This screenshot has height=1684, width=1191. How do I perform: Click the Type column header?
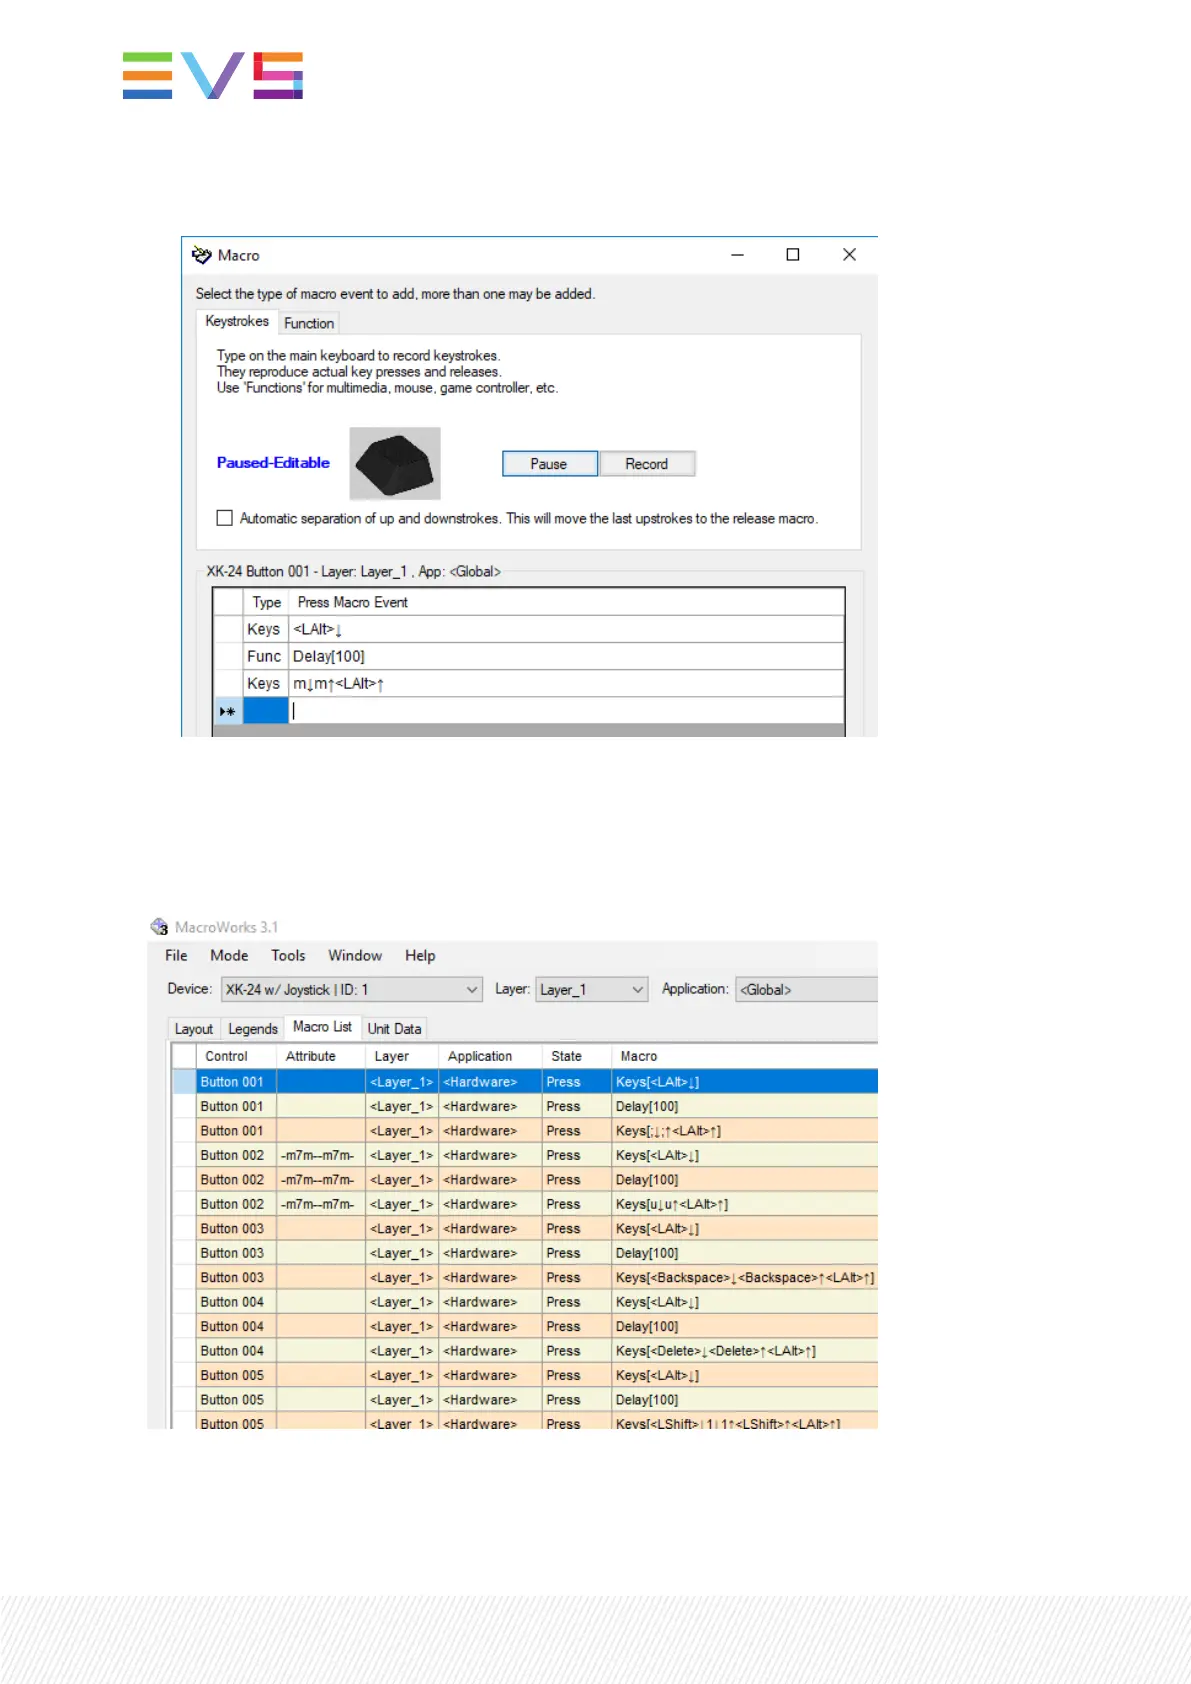tap(266, 602)
